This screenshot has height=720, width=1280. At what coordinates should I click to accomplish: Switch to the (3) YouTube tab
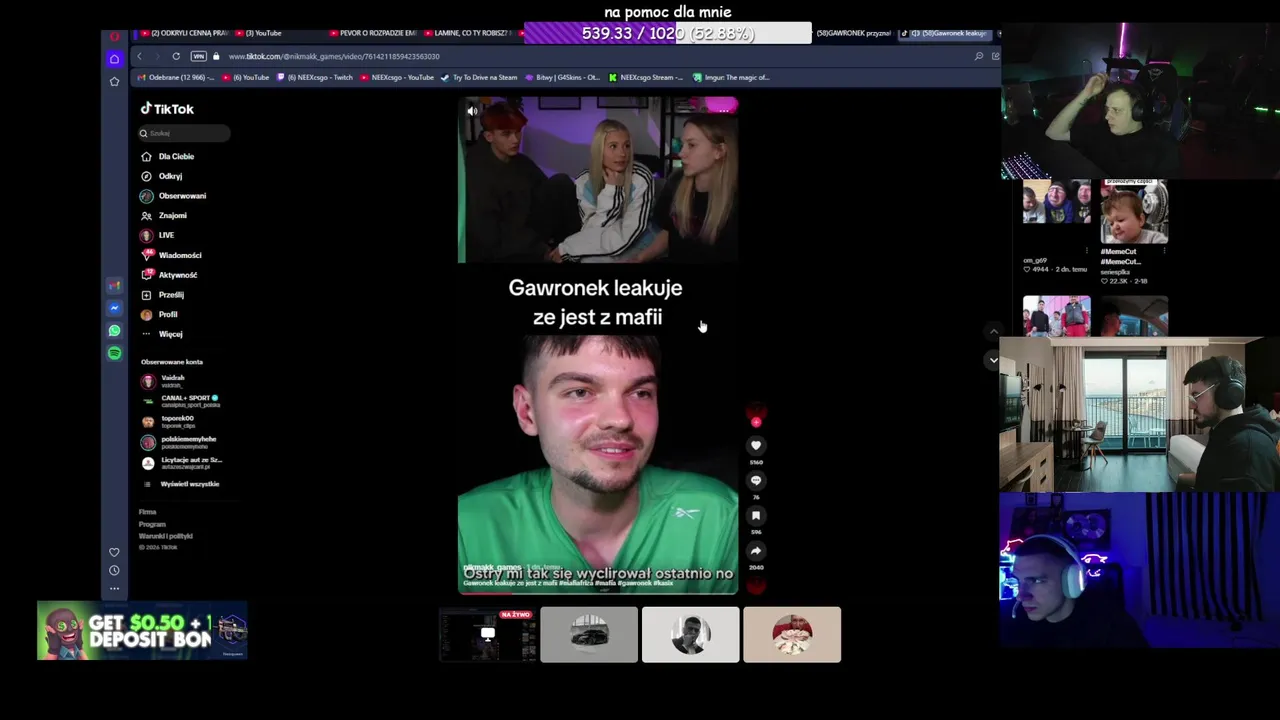[260, 33]
